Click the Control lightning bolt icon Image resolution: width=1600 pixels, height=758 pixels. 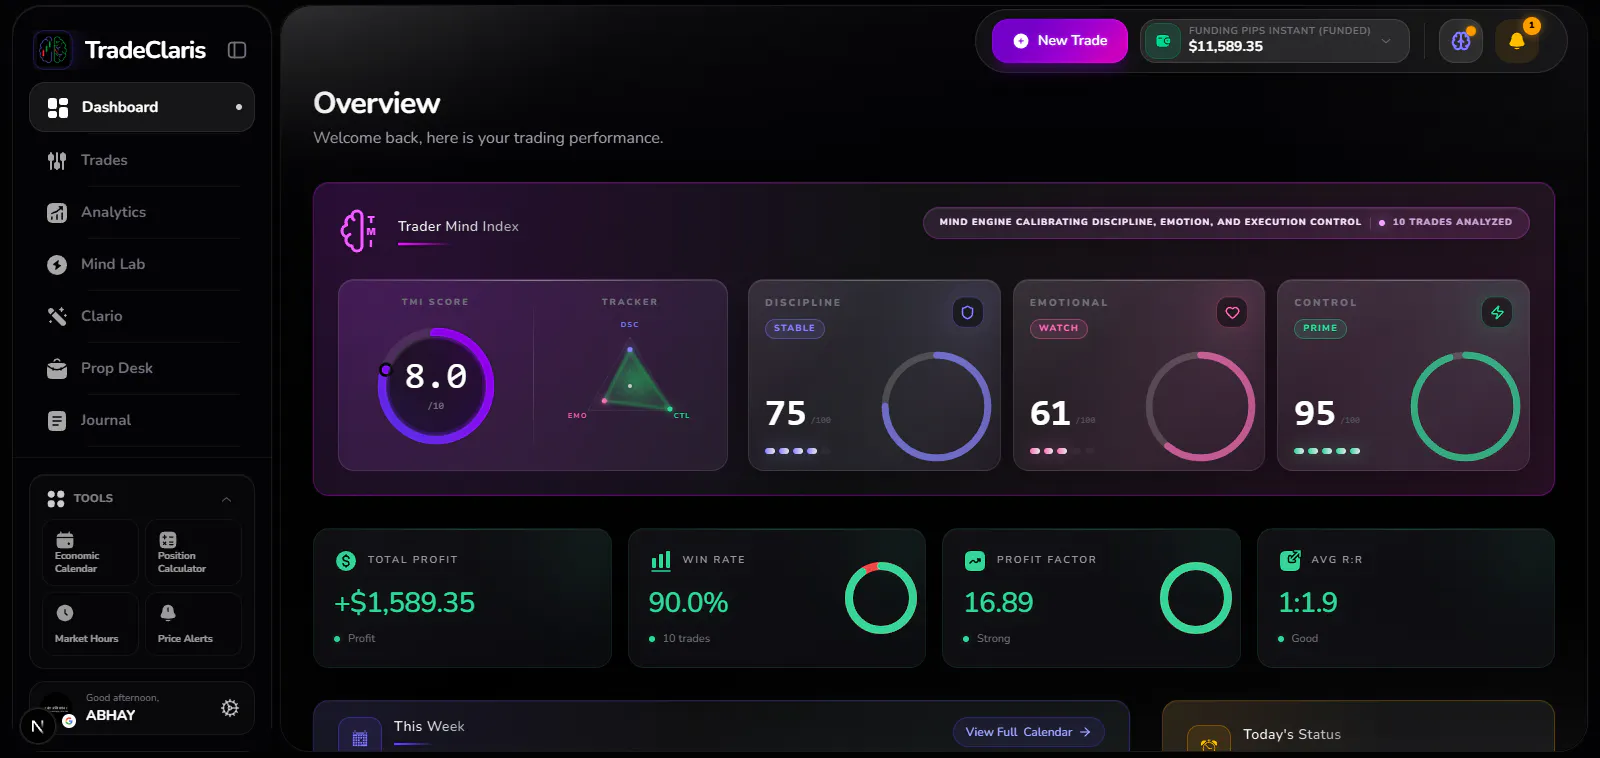point(1497,313)
